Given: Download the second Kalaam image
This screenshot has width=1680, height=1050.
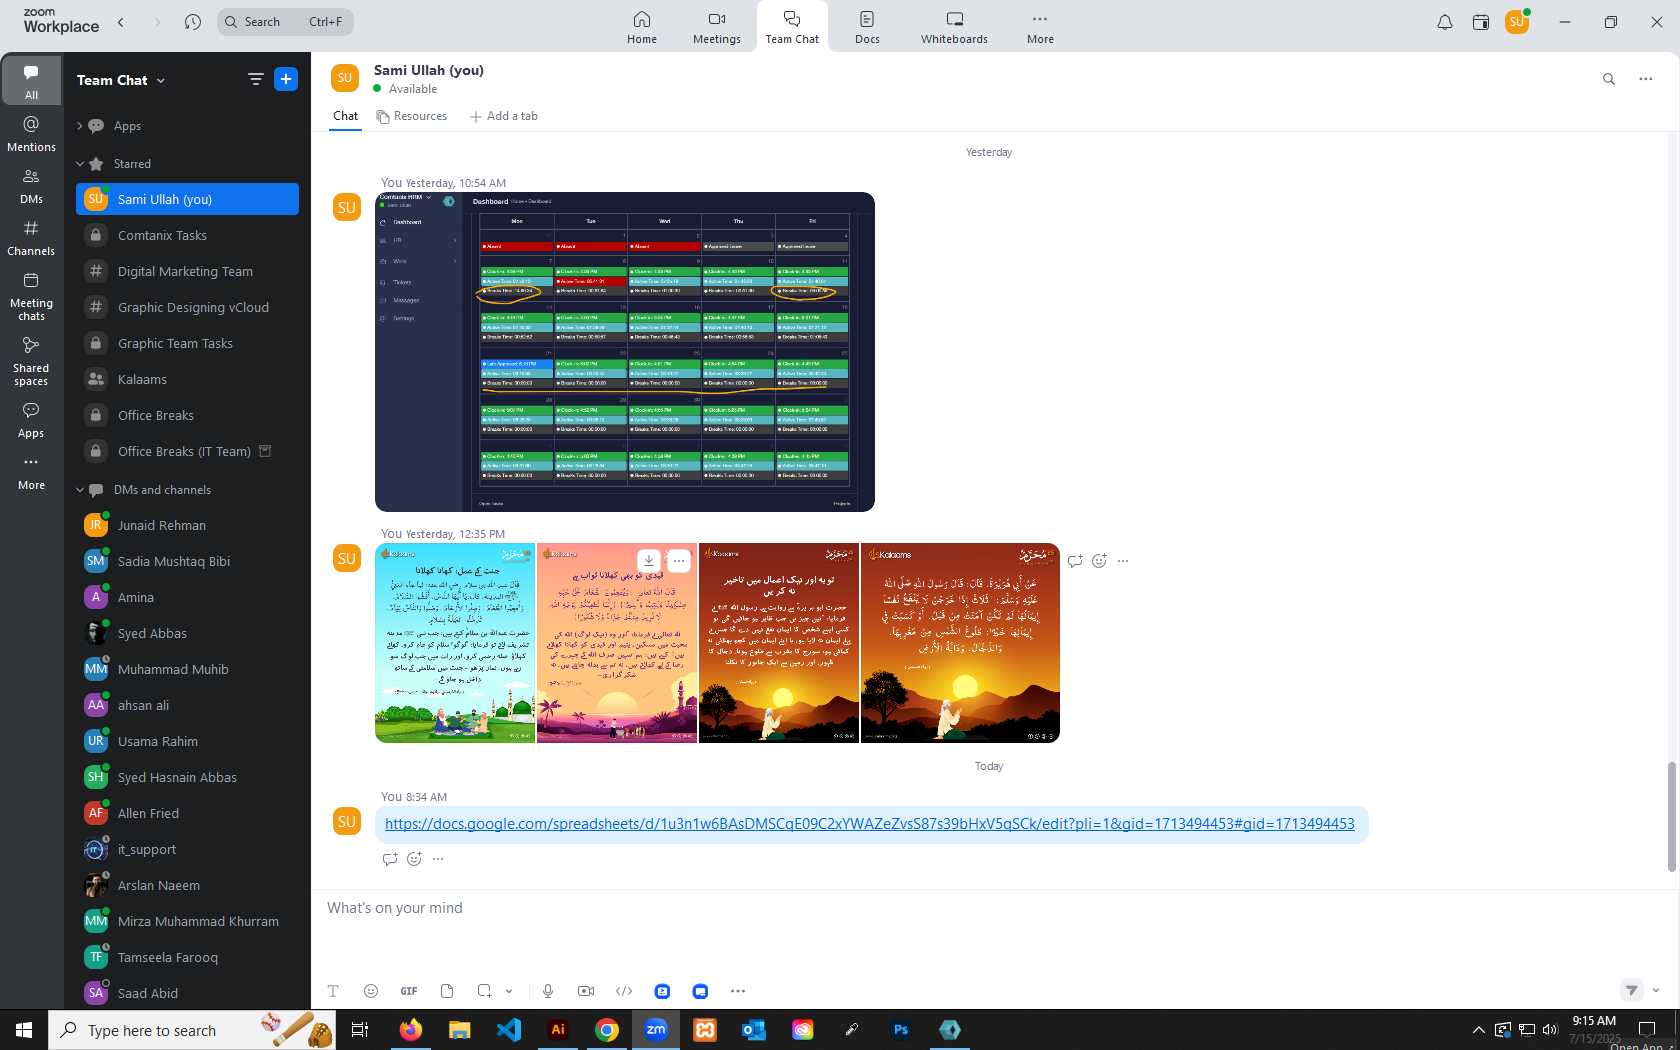Looking at the screenshot, I should click(x=649, y=561).
